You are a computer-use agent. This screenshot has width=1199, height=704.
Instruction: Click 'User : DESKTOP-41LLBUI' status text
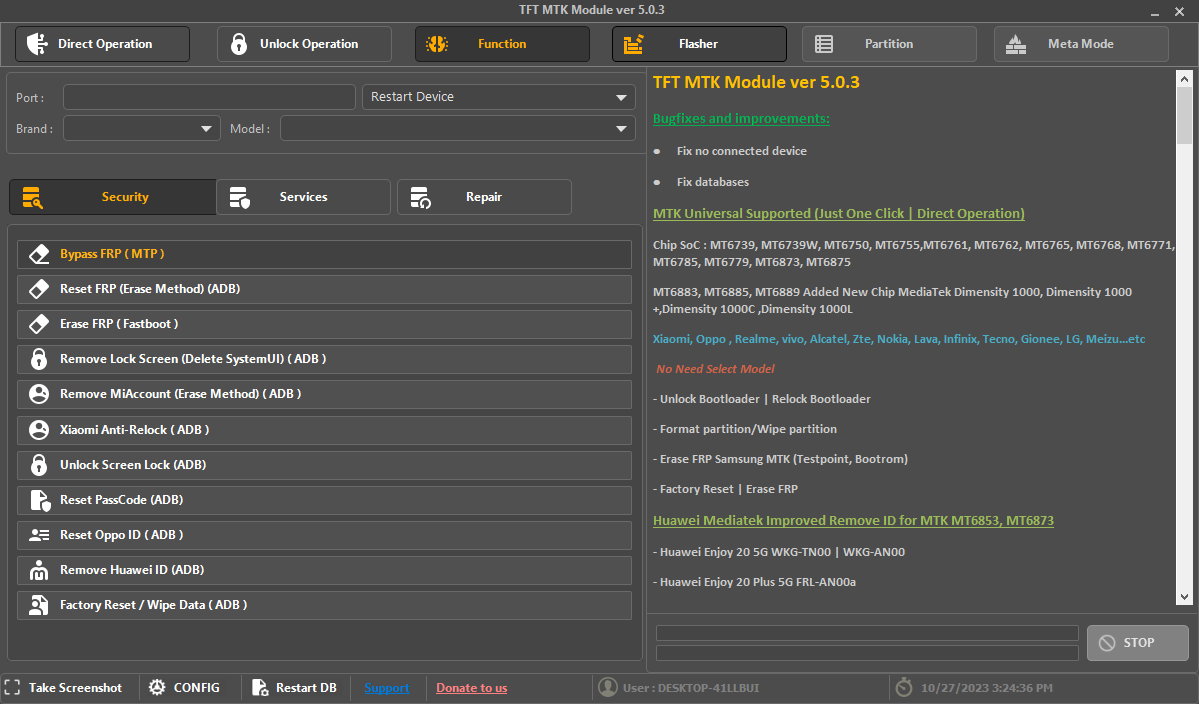coord(691,688)
